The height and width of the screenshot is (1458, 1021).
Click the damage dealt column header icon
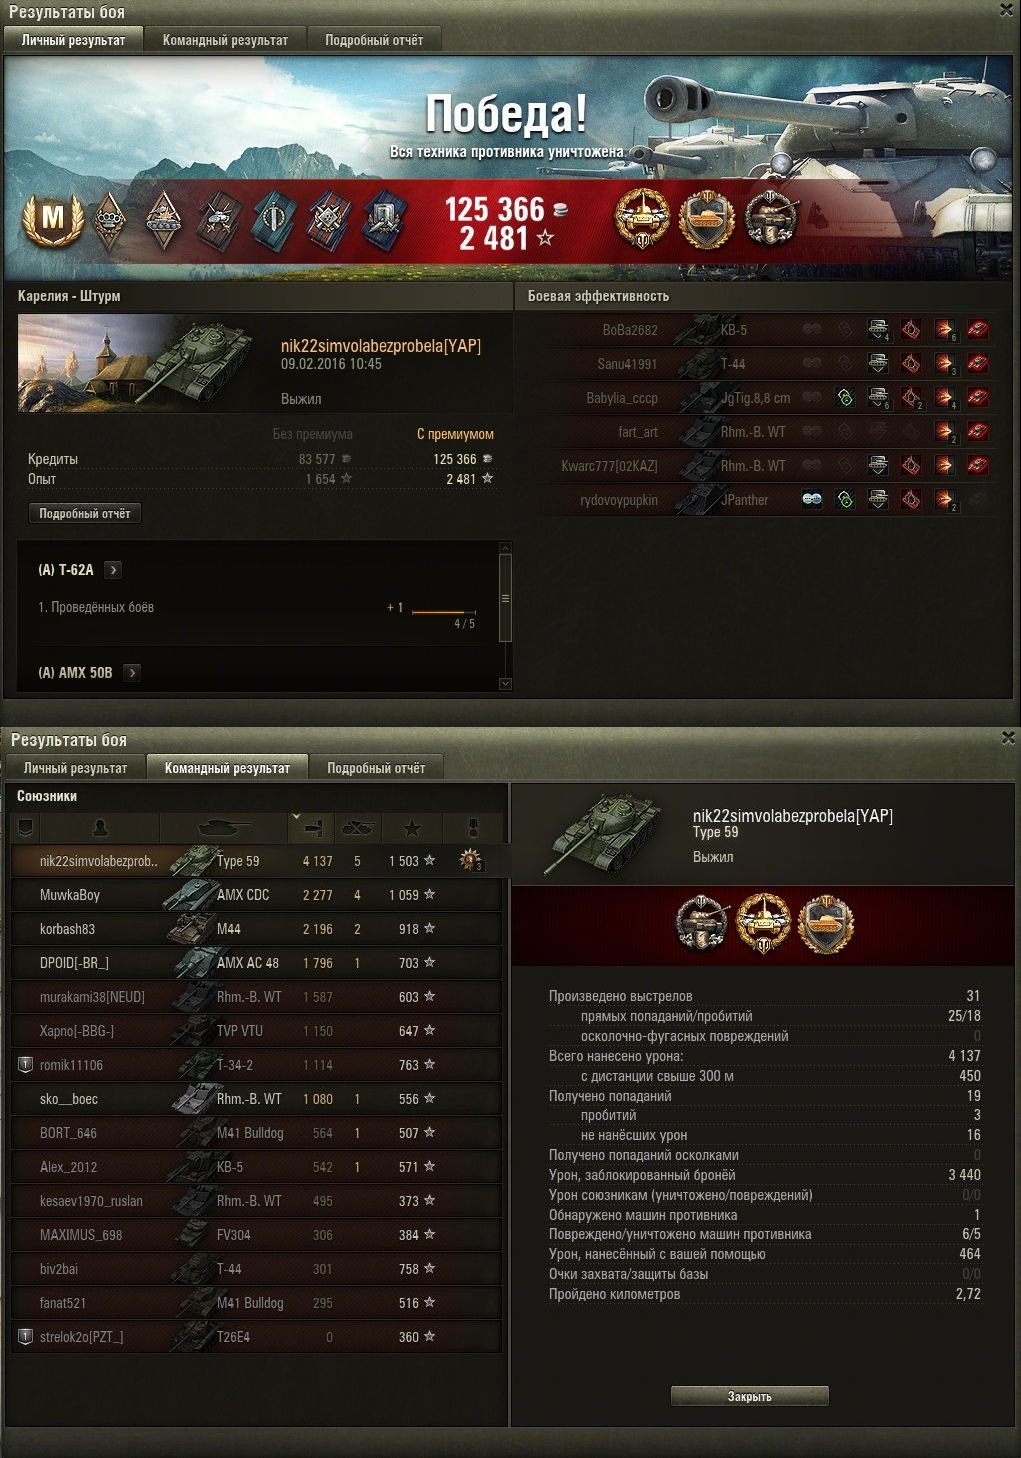click(x=312, y=828)
